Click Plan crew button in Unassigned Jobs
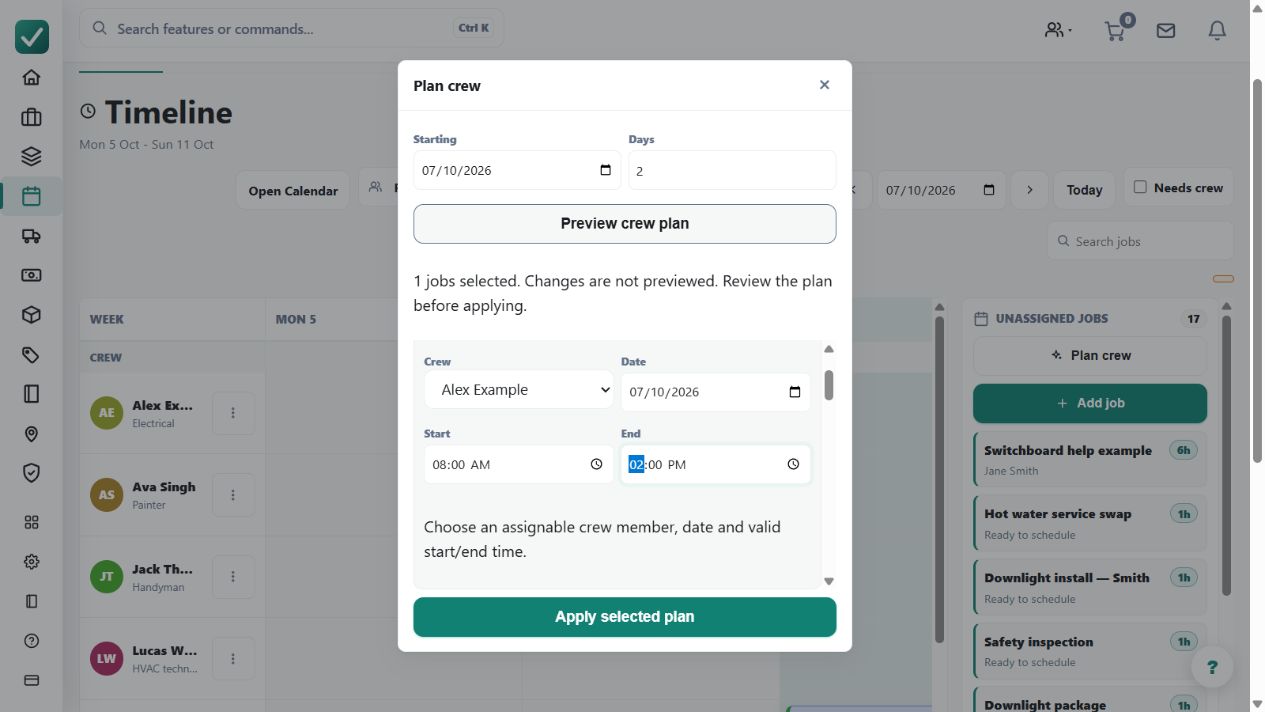The width and height of the screenshot is (1265, 712). tap(1090, 355)
